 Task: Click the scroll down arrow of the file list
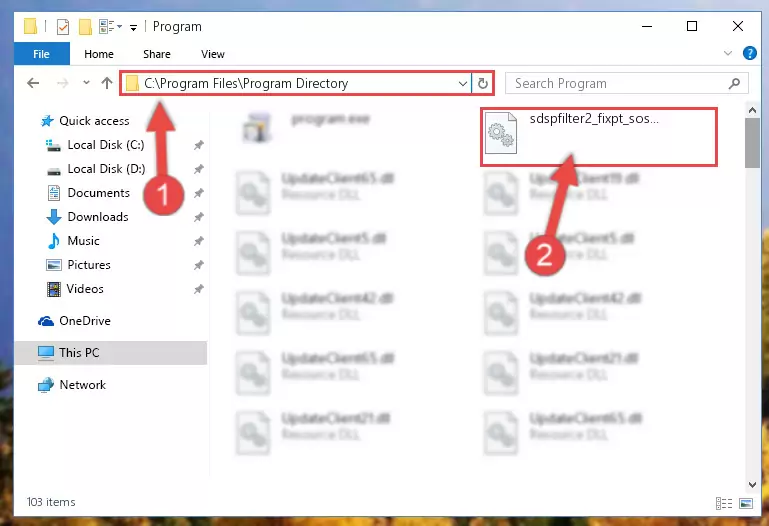pos(752,484)
